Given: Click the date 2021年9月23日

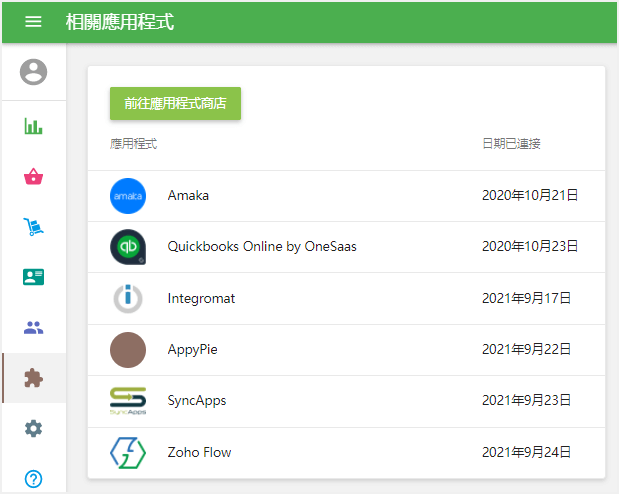Looking at the screenshot, I should click(526, 400).
